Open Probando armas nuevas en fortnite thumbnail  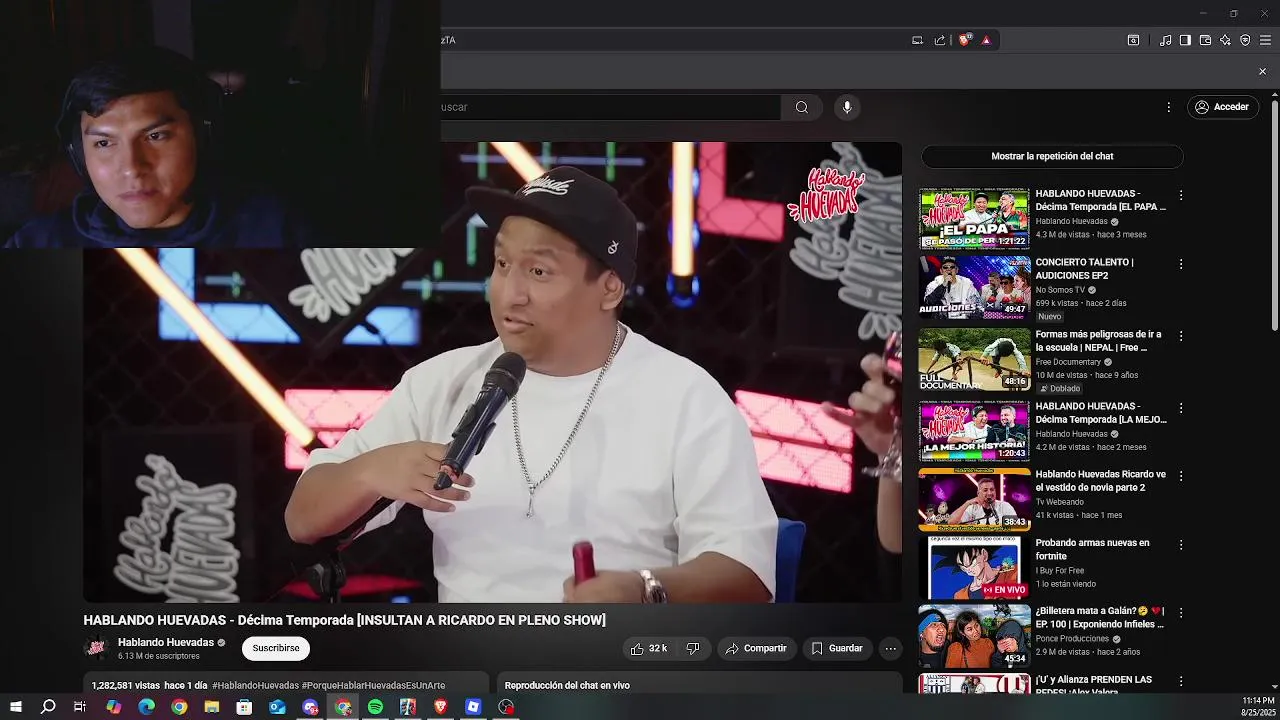pyautogui.click(x=974, y=567)
